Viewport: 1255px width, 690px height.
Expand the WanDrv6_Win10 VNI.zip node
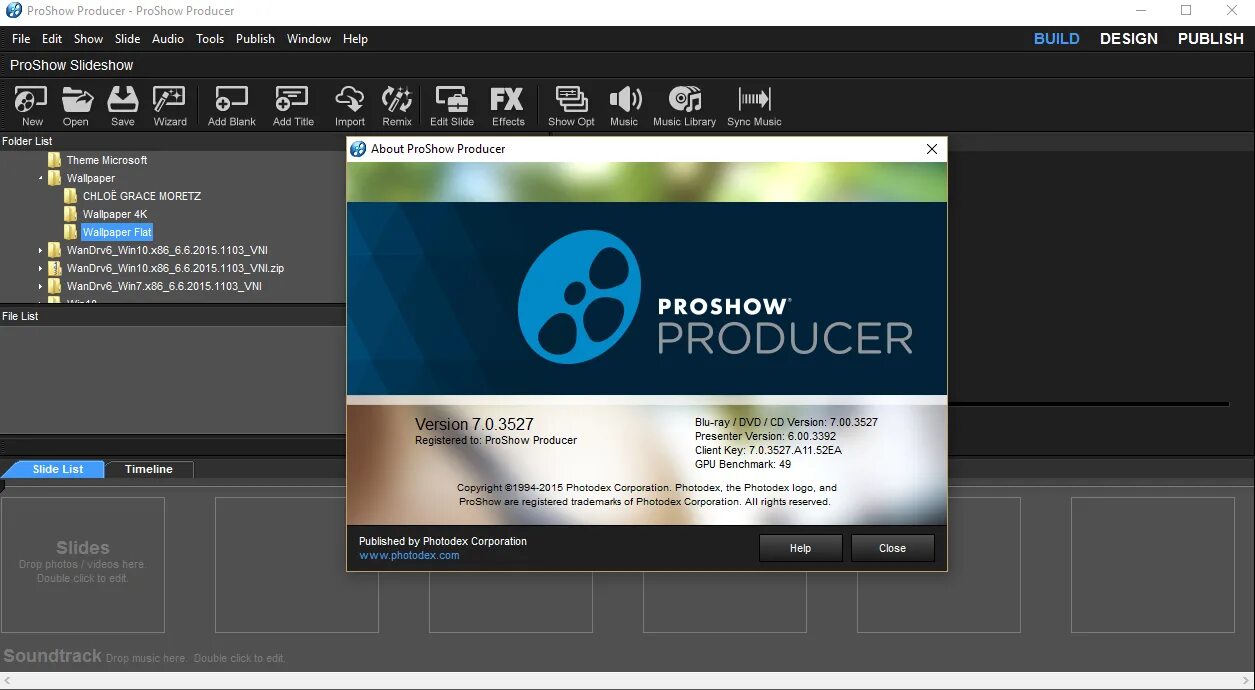point(41,268)
